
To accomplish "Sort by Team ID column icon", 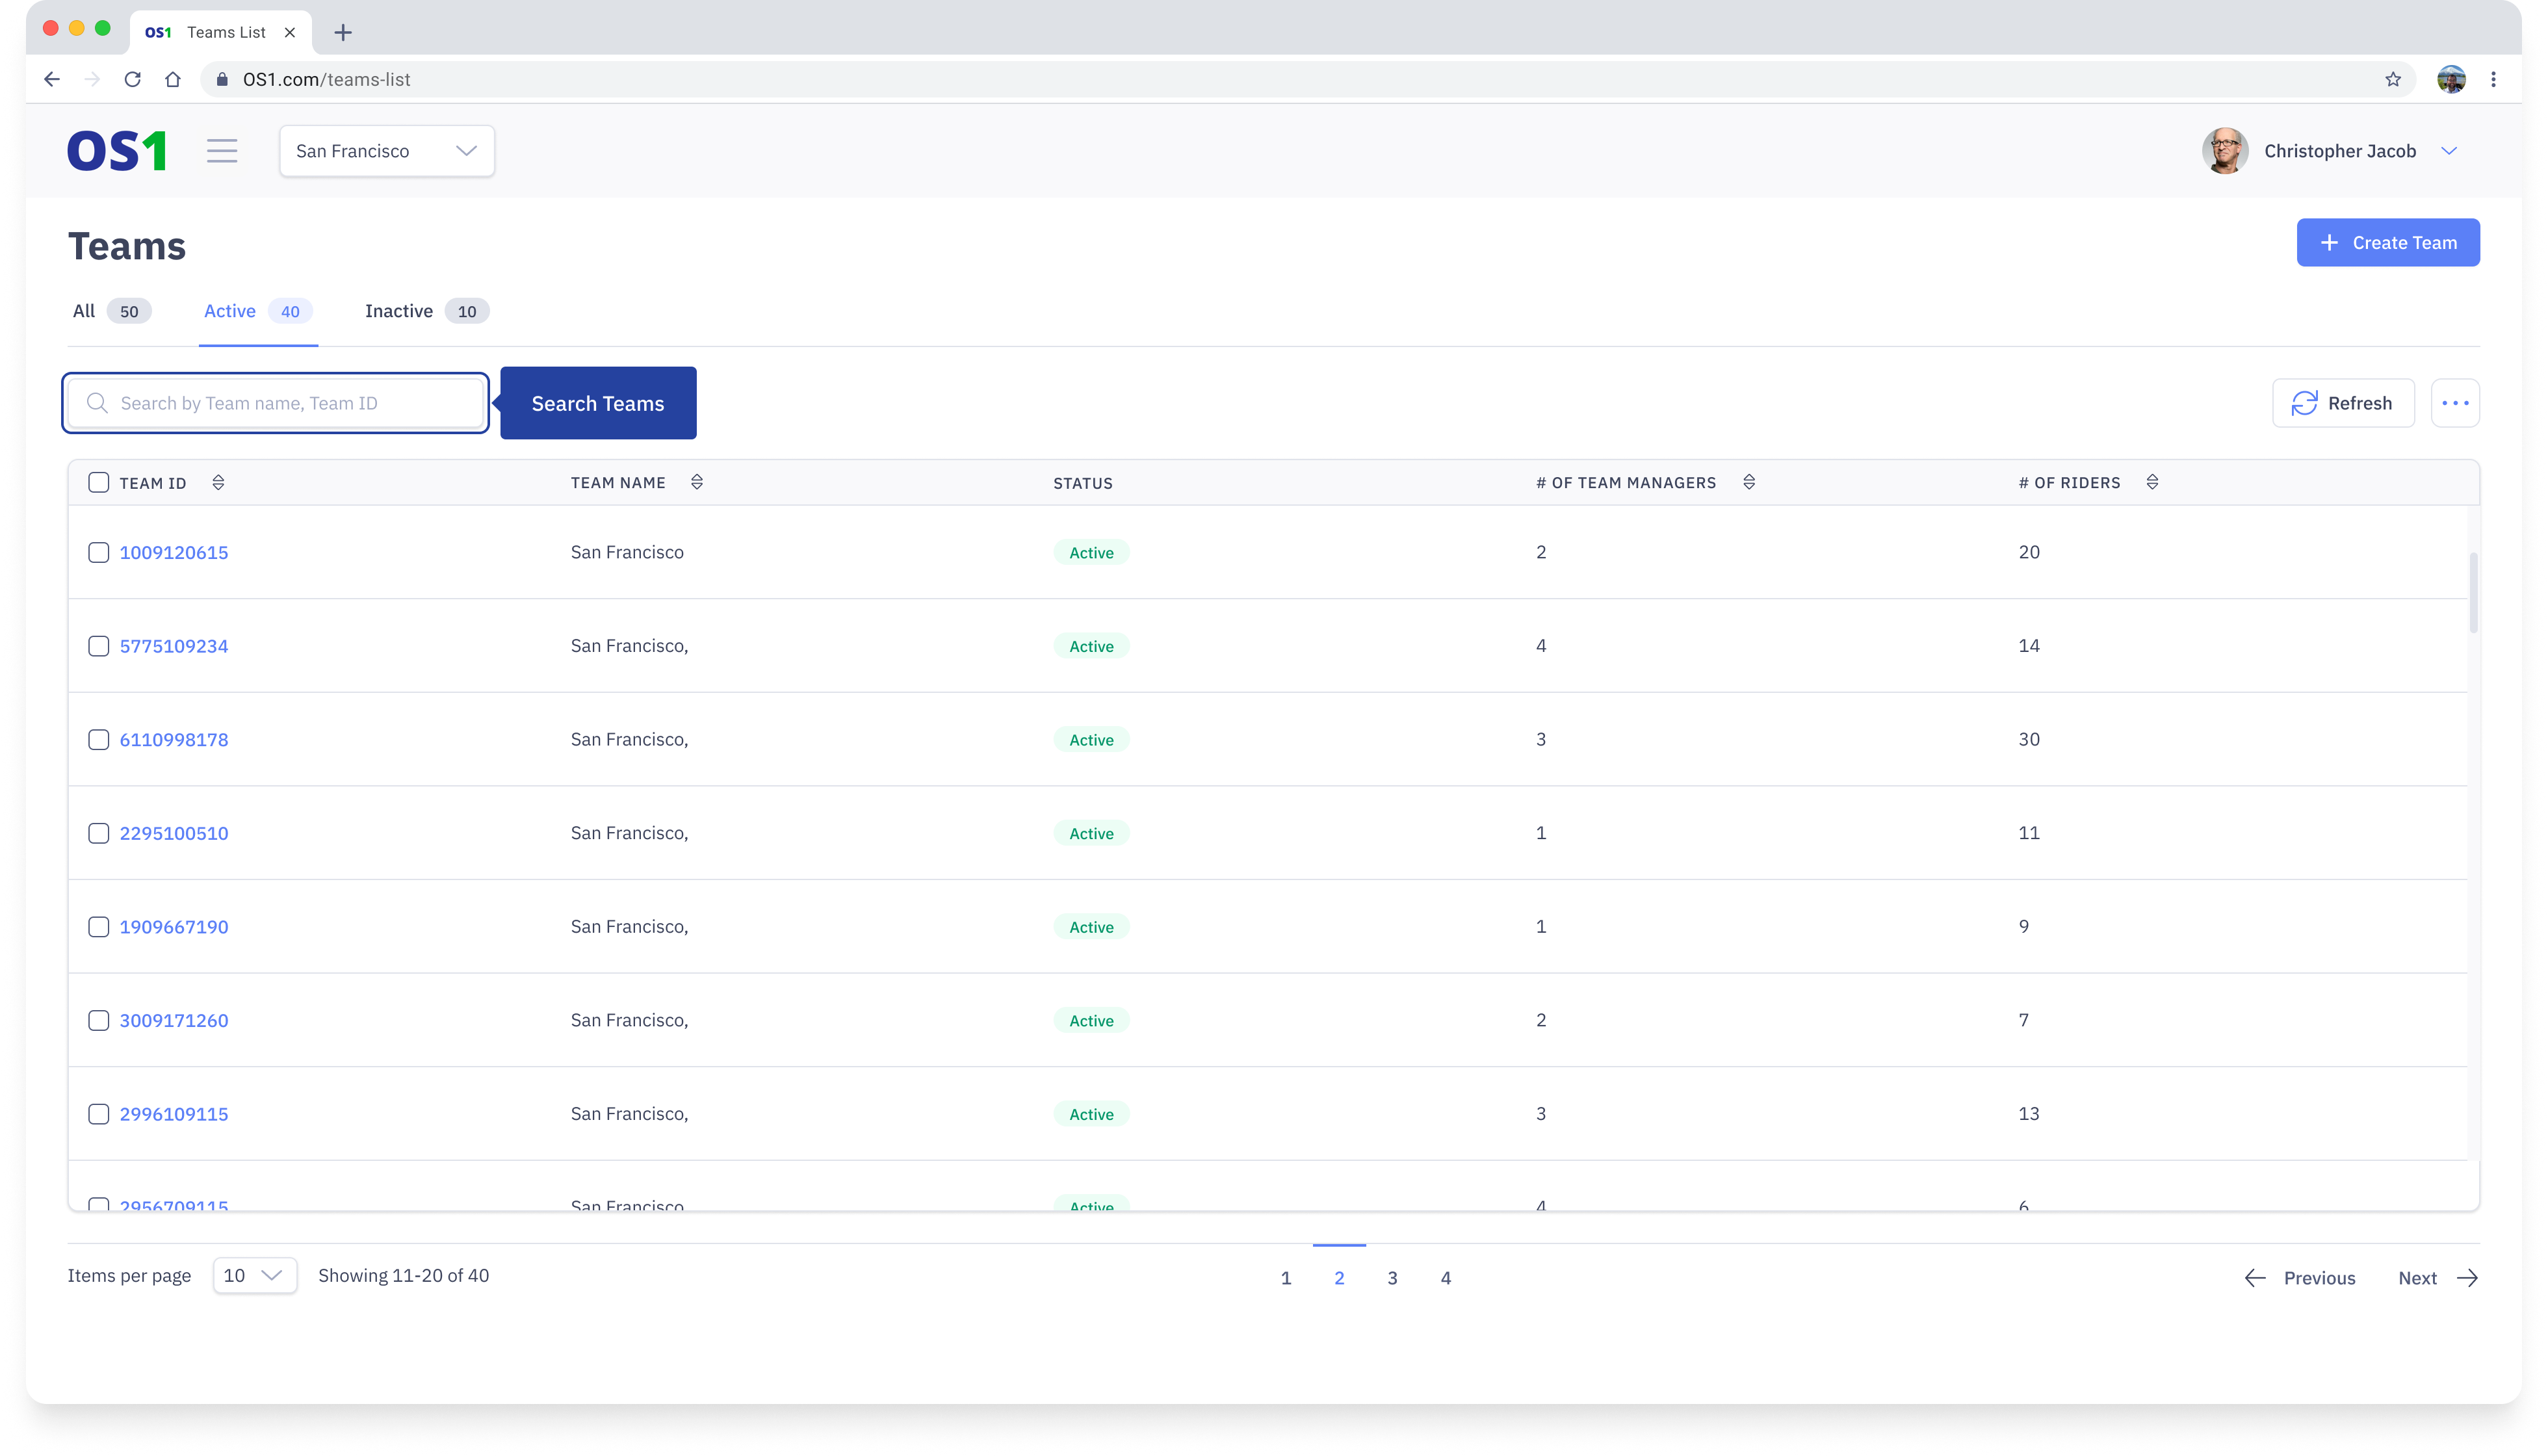I will (218, 483).
